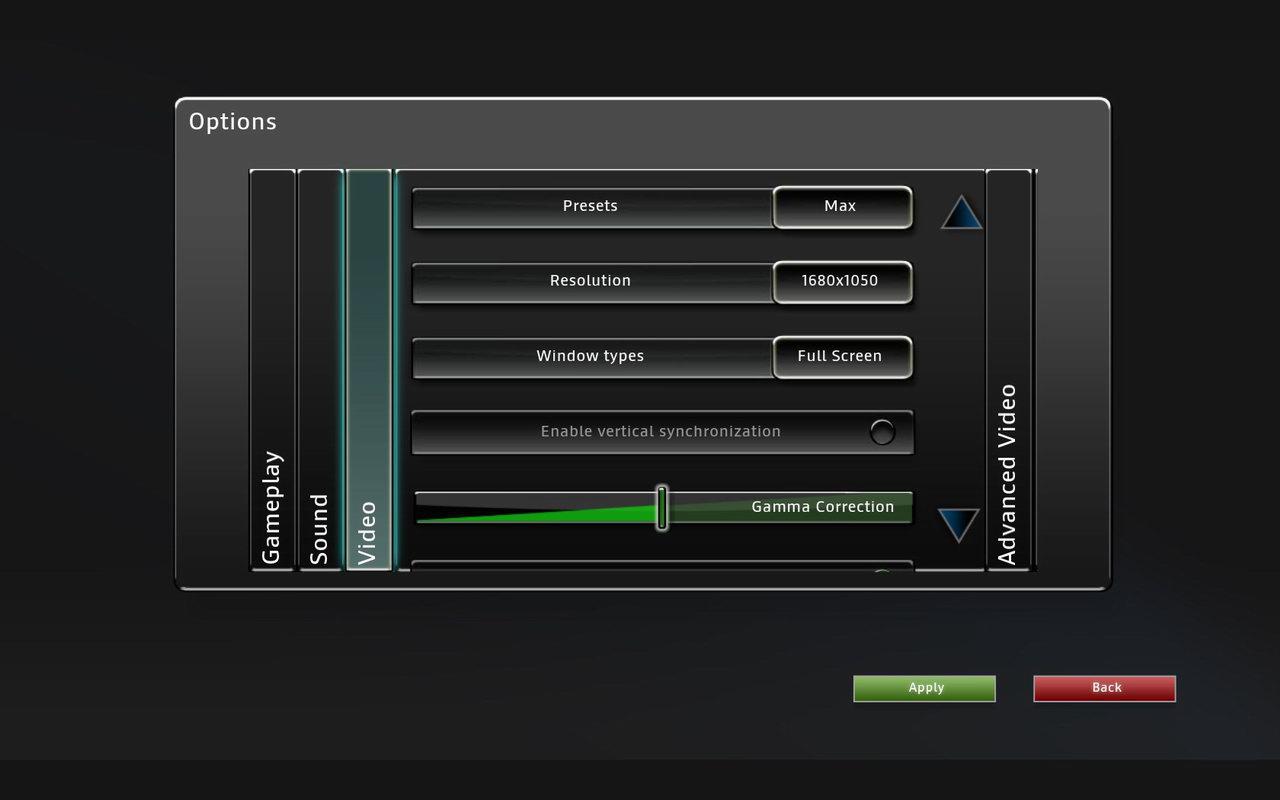Open the Advanced Video tab

(x=1008, y=370)
